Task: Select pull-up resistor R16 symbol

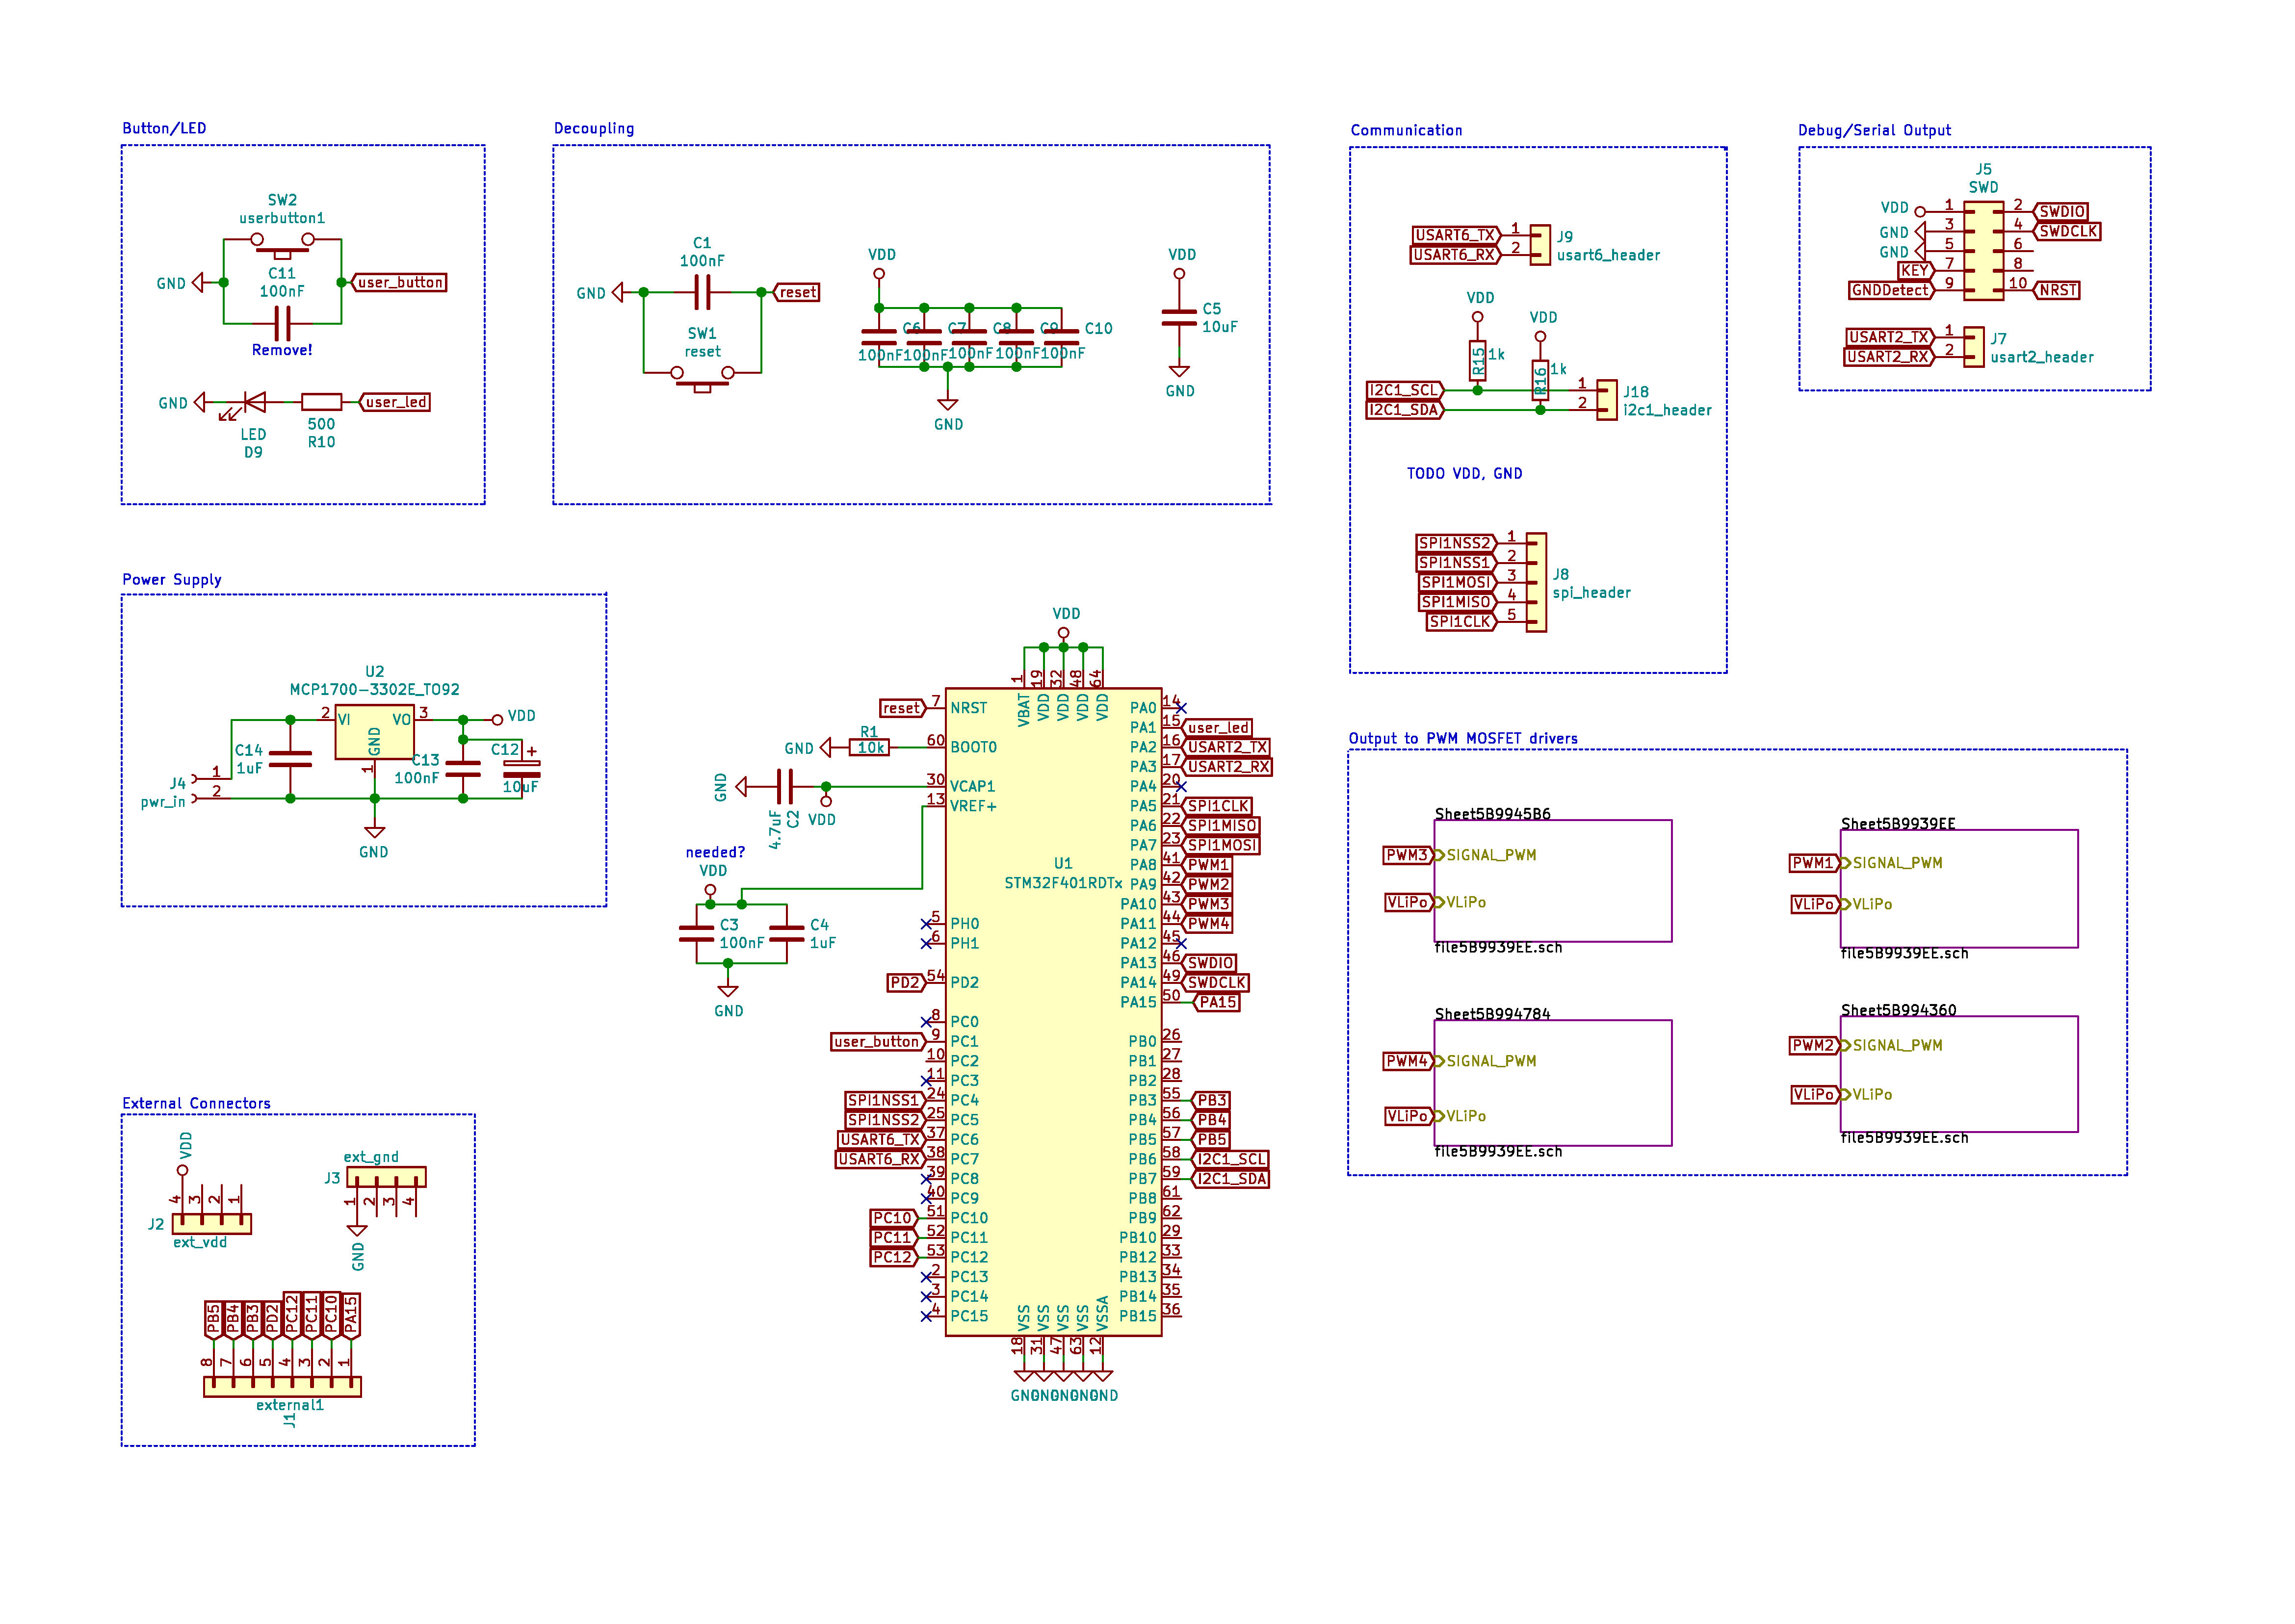Action: coord(1540,380)
